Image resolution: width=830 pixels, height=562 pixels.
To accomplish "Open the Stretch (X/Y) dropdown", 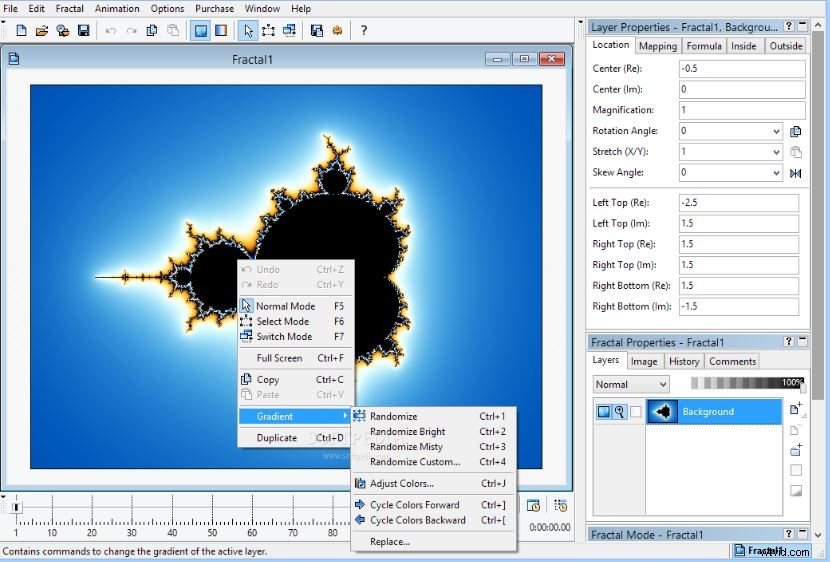I will 775,152.
